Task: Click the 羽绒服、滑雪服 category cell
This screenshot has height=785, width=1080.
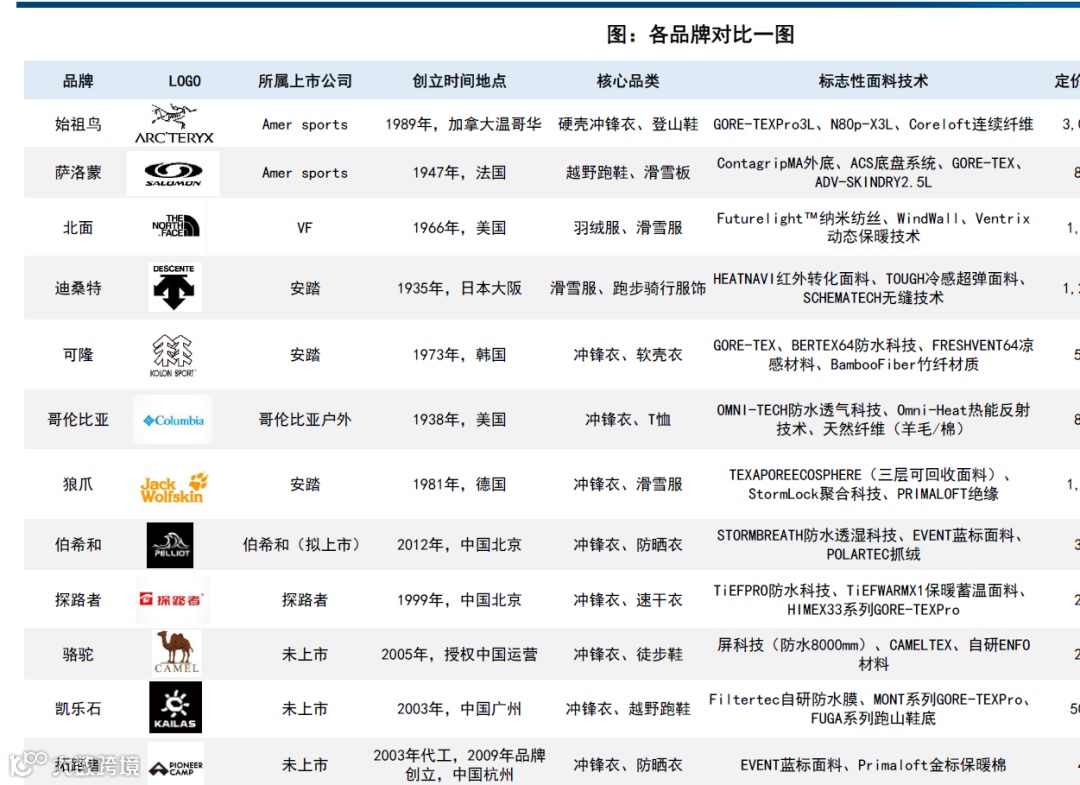Action: [x=628, y=228]
